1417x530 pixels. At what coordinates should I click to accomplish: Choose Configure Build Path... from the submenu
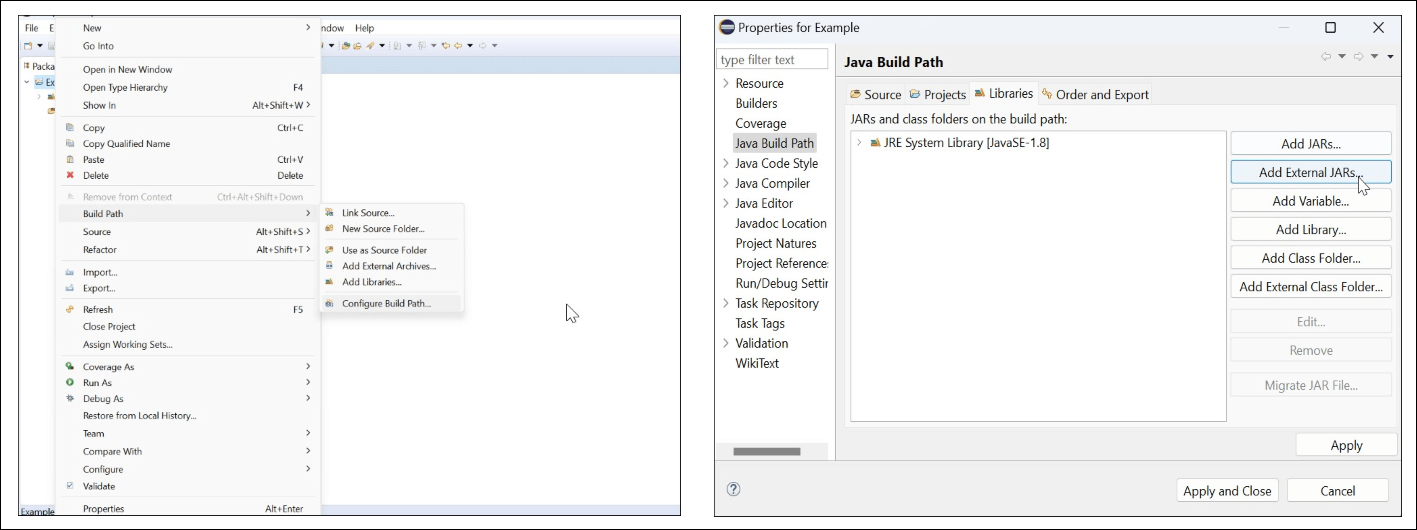click(392, 303)
